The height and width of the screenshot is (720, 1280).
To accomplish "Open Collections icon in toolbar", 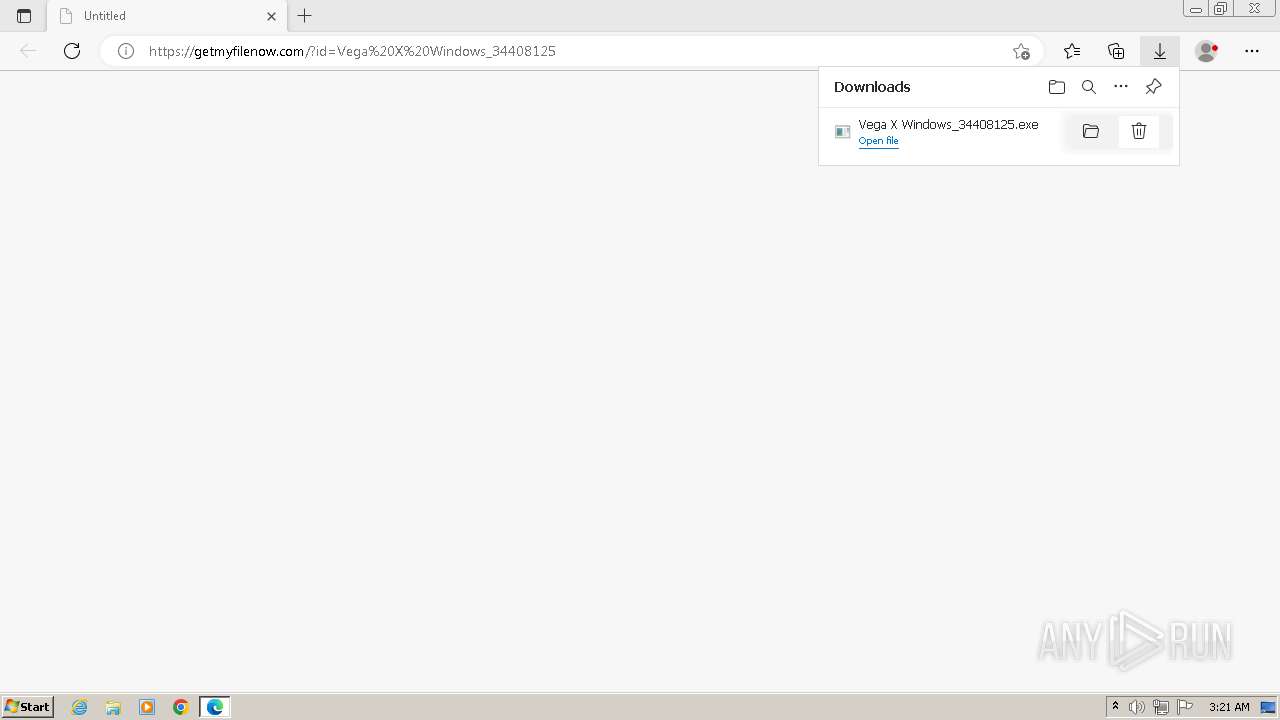I will [1116, 51].
